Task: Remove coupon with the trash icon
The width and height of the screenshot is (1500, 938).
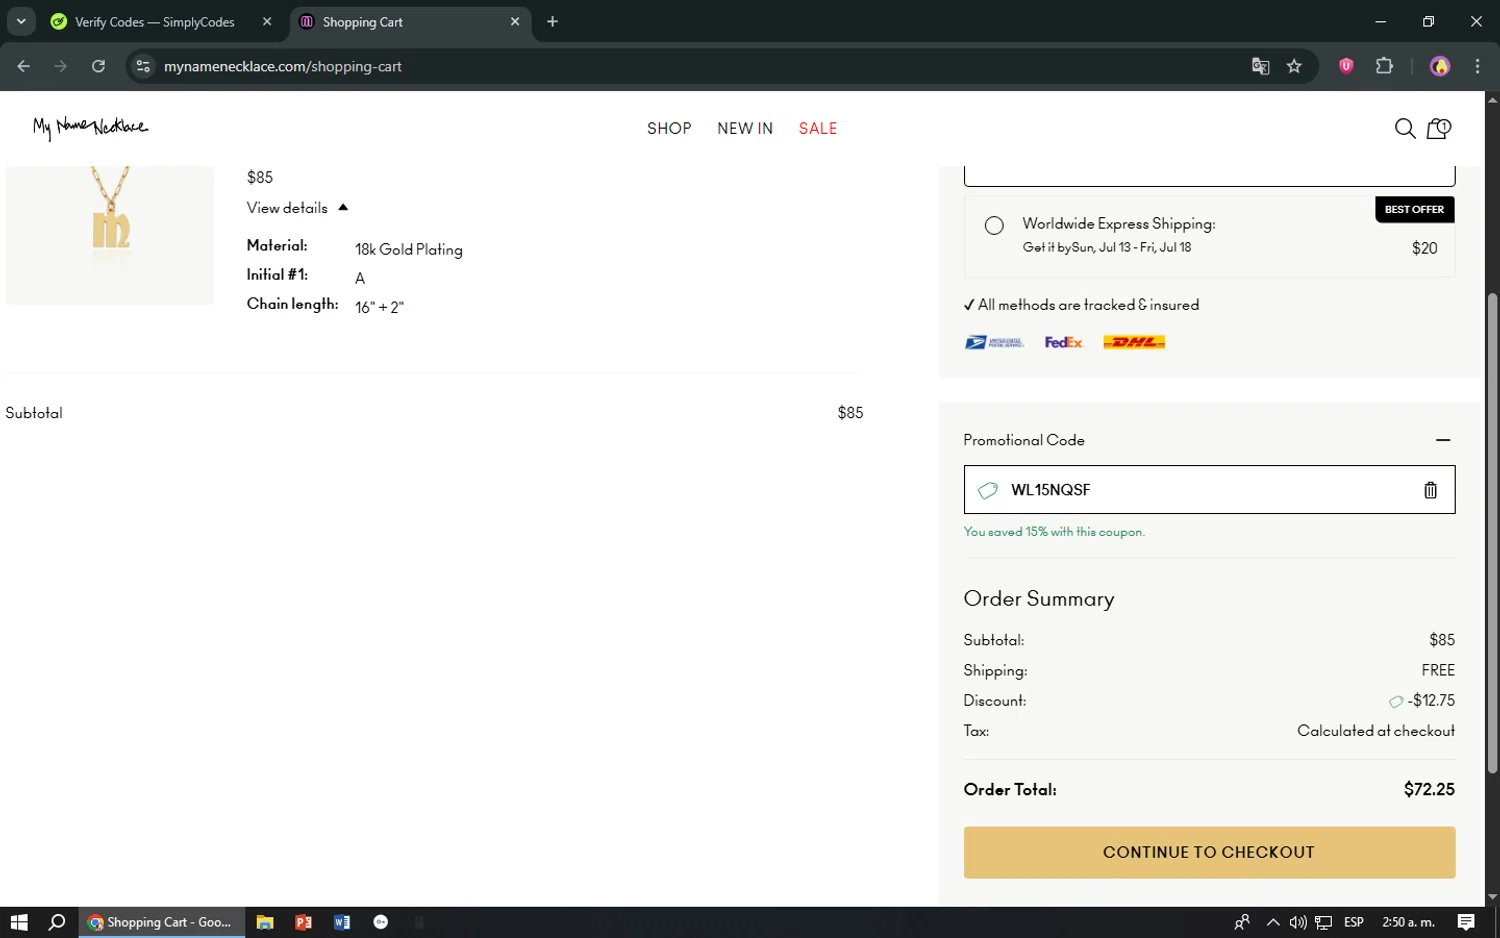Action: point(1430,490)
